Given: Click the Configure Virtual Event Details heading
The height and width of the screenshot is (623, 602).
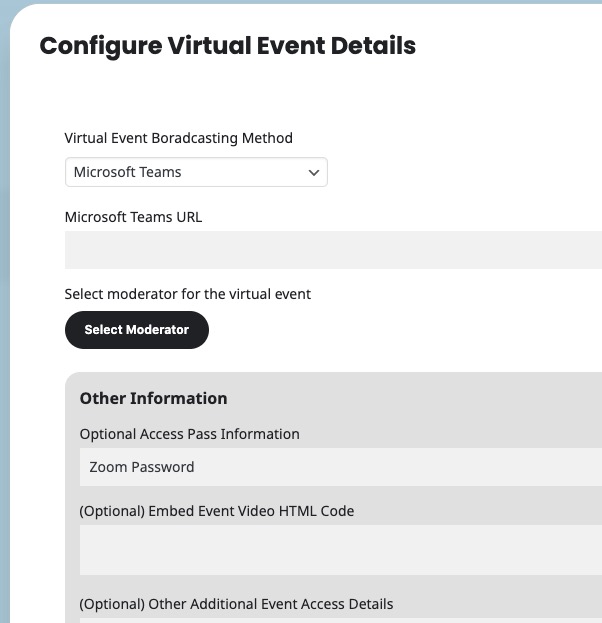Looking at the screenshot, I should click(x=227, y=46).
